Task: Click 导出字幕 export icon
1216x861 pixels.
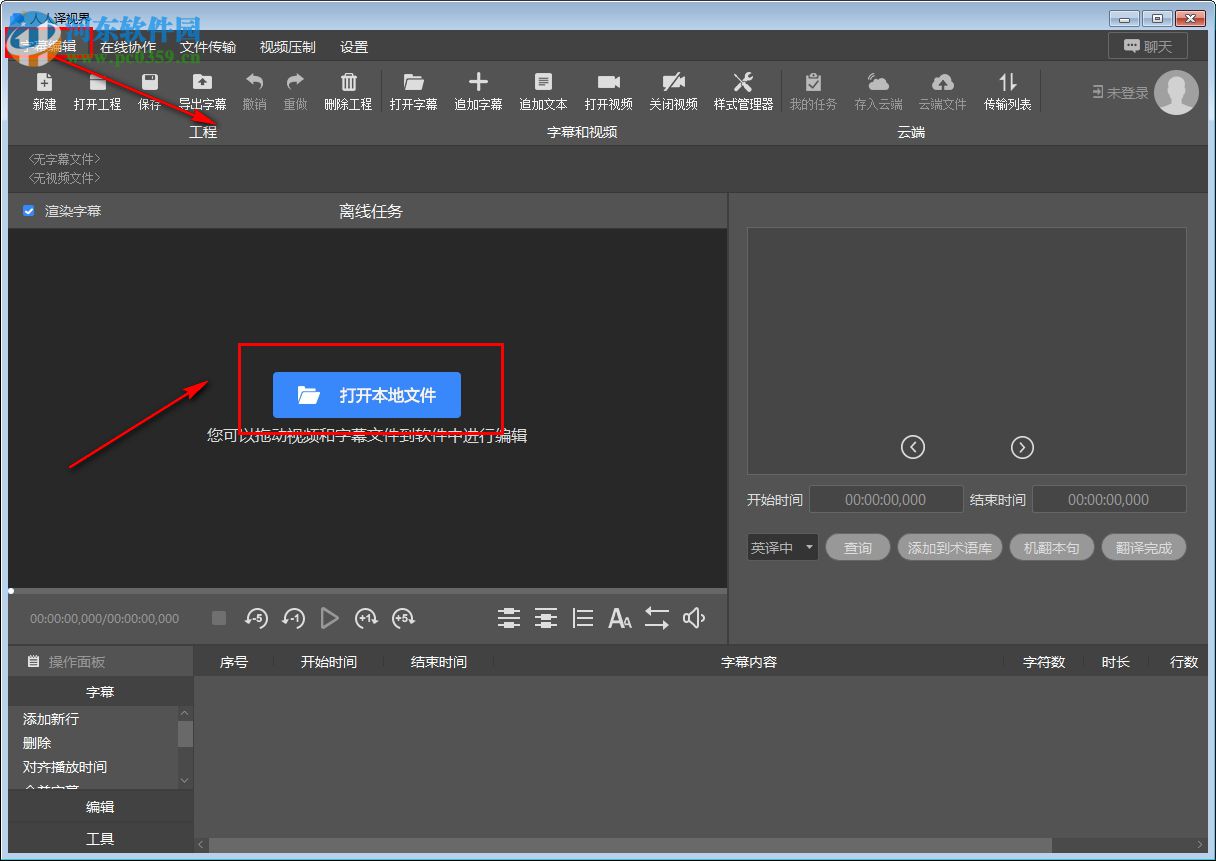Action: (x=202, y=84)
